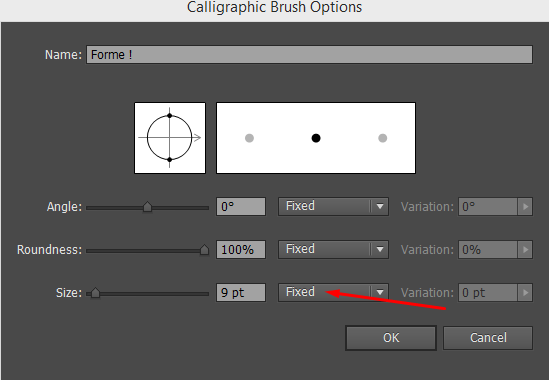Click the Cancel button
Screen dimensions: 549x380
pyautogui.click(x=488, y=338)
